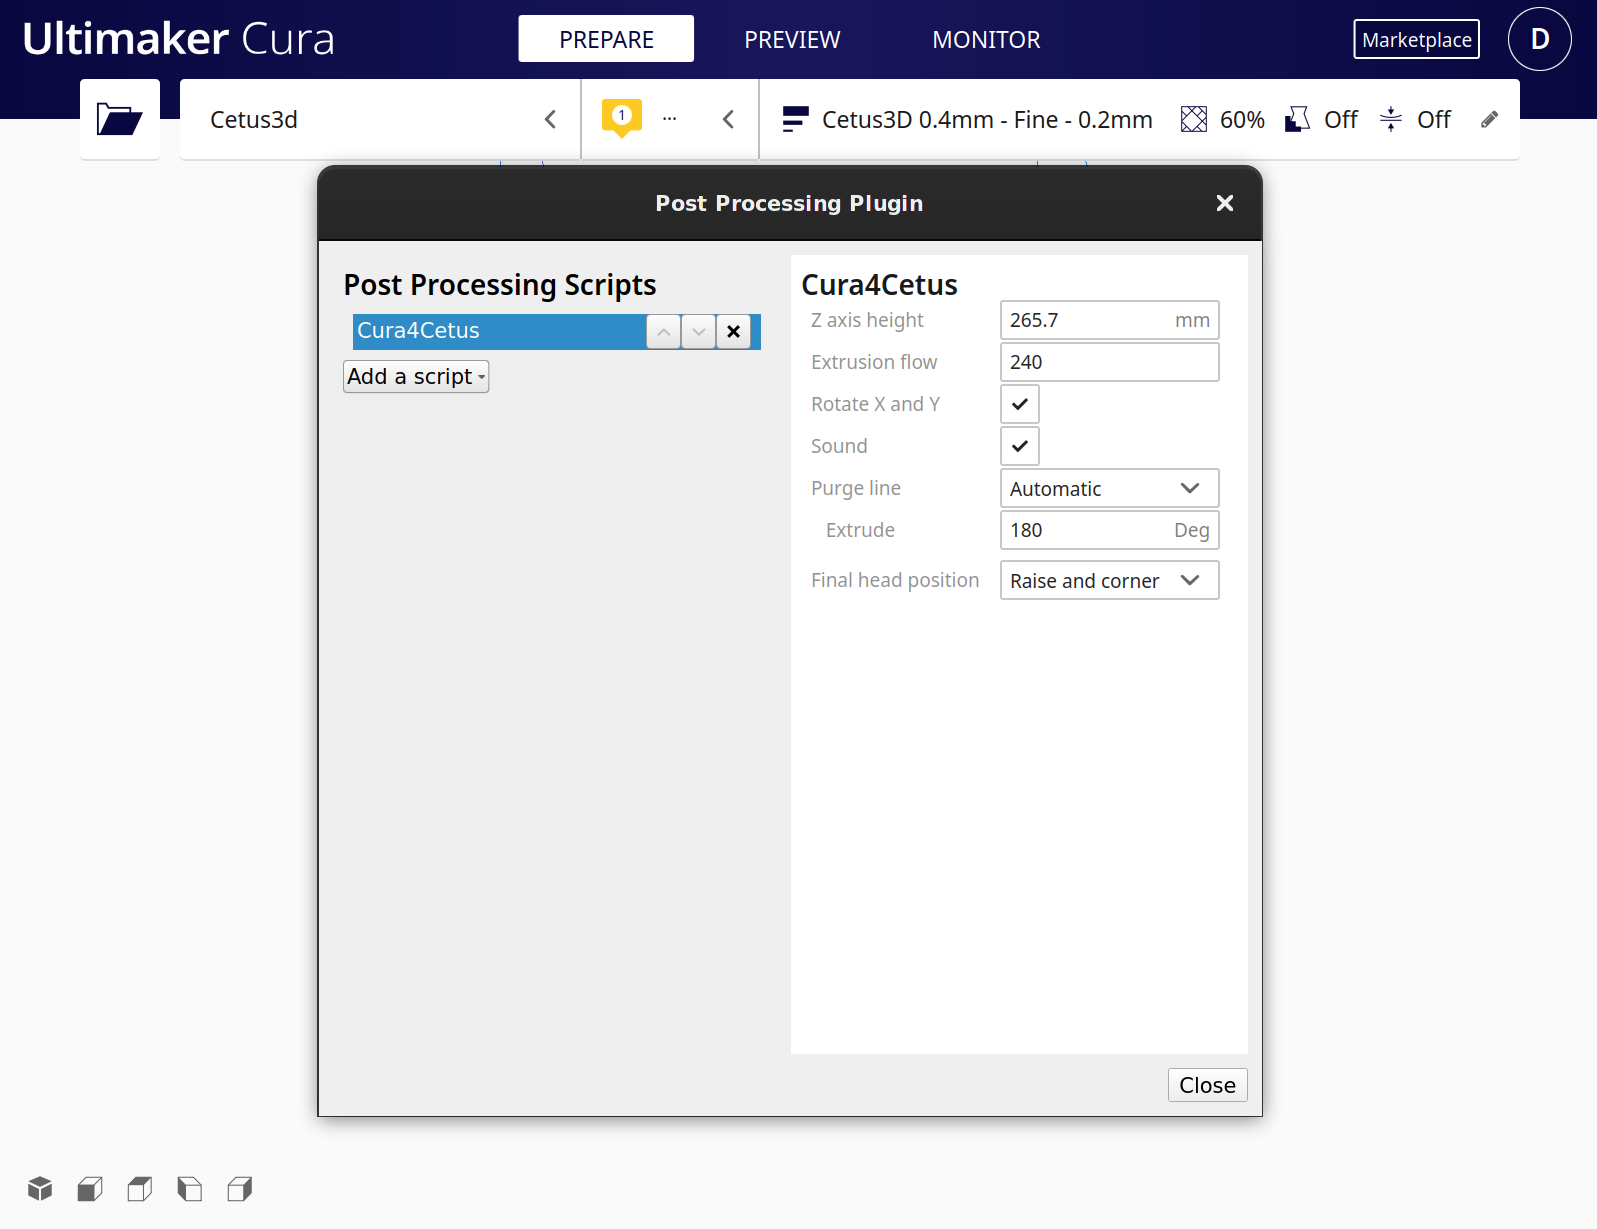The height and width of the screenshot is (1229, 1597).
Task: Open the Add a script dropdown
Action: [x=416, y=377]
